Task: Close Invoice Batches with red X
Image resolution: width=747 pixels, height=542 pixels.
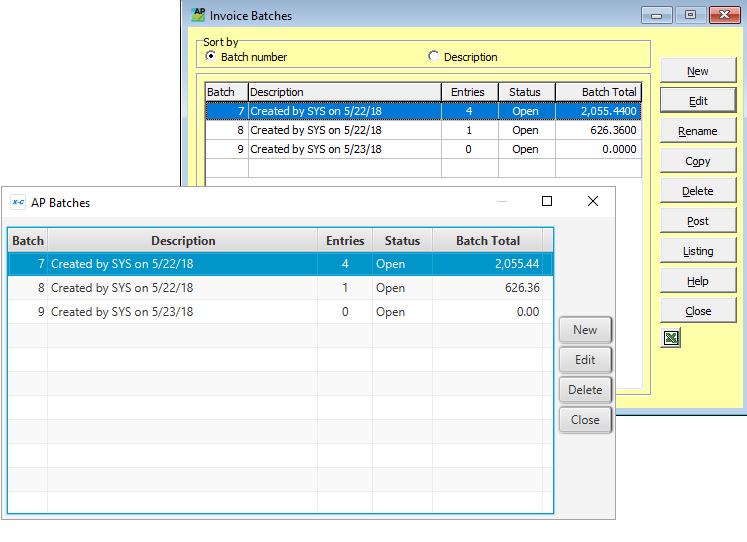Action: (725, 15)
